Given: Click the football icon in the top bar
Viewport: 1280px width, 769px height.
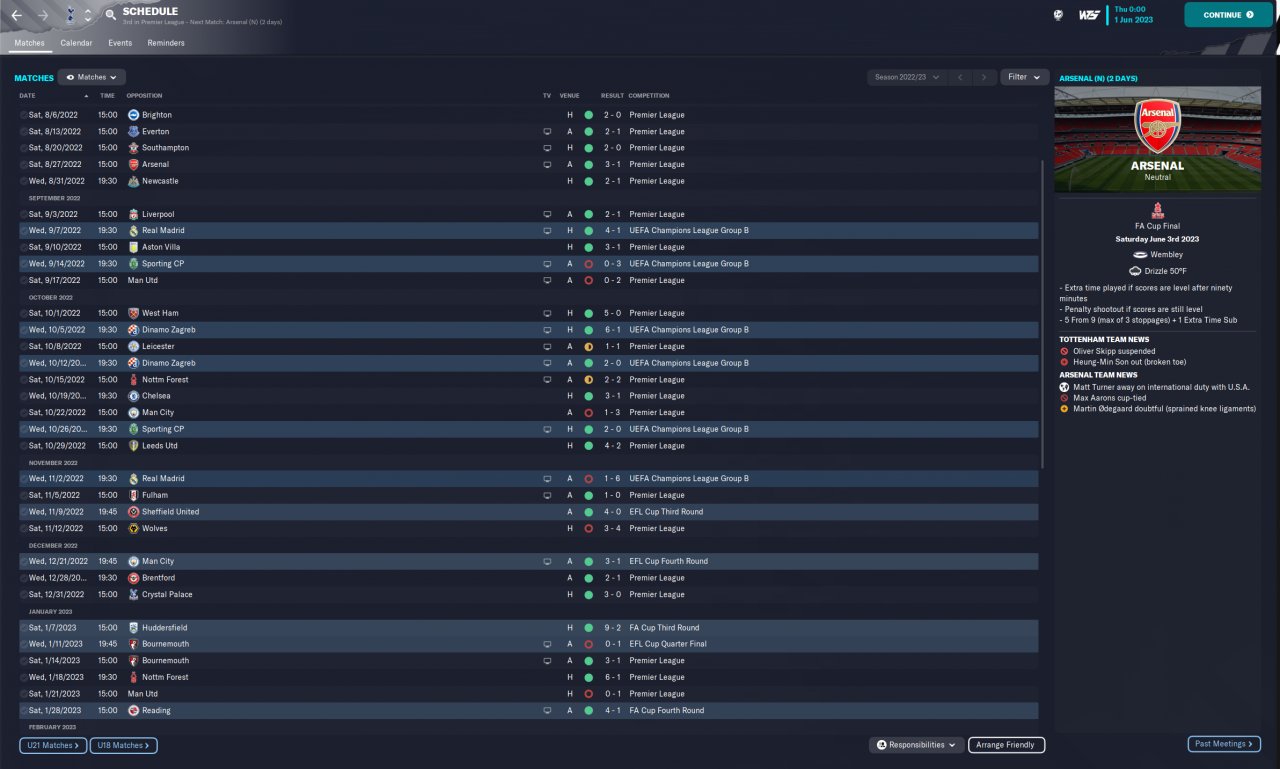Looking at the screenshot, I should coord(1057,15).
